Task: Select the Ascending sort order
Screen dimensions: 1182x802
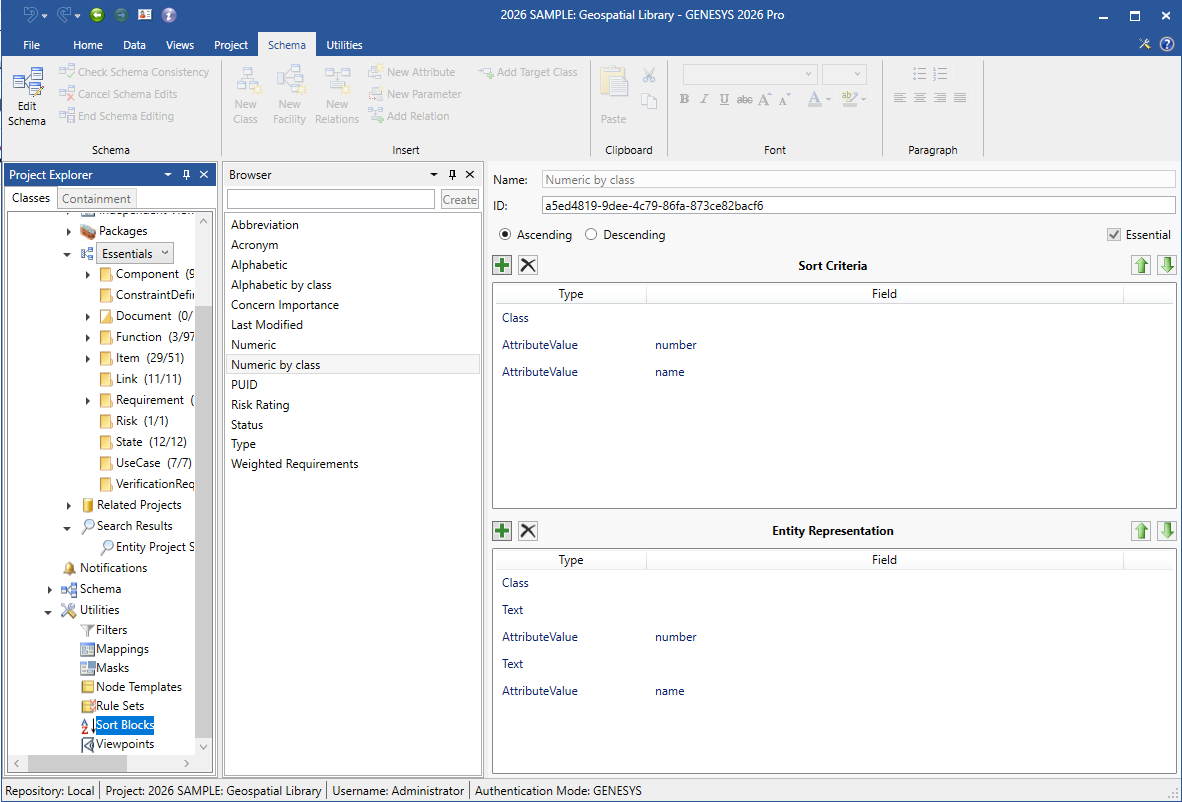Action: pos(505,235)
